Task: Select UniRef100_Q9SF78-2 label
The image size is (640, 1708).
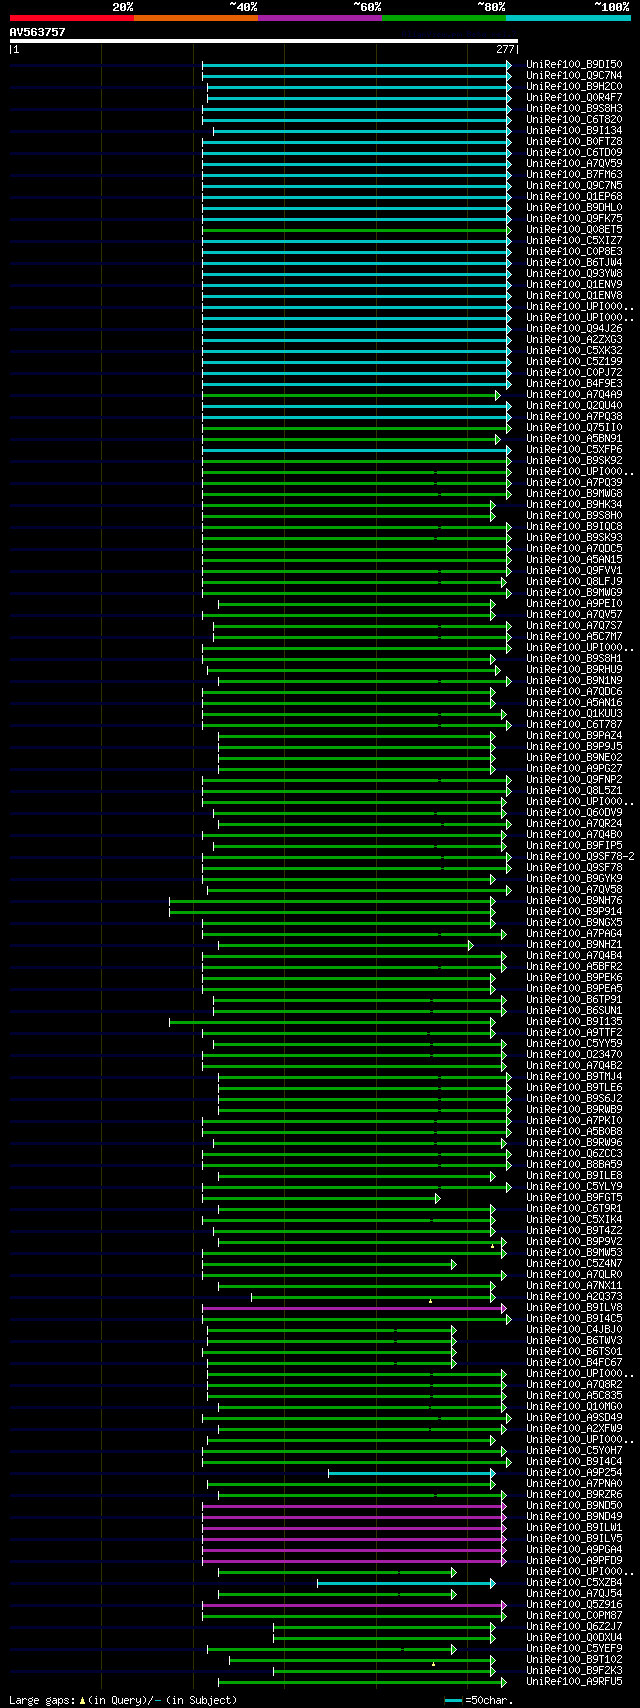Action: (580, 857)
